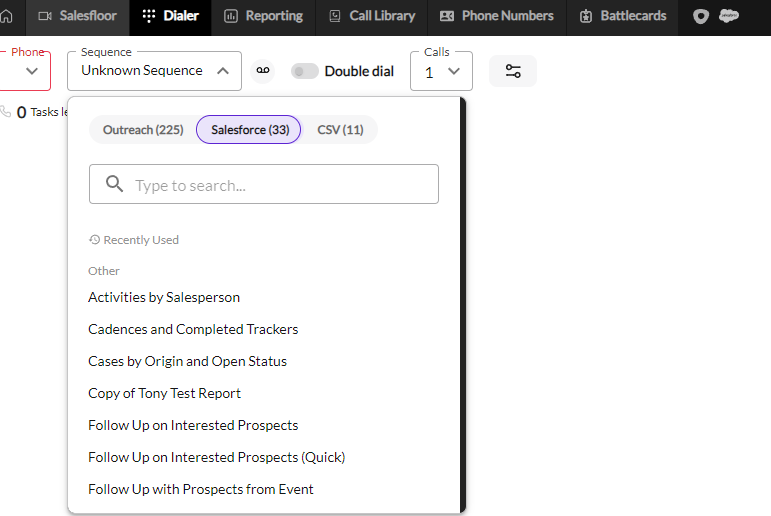The height and width of the screenshot is (516, 771).
Task: Focus the Type to search field
Action: (264, 184)
